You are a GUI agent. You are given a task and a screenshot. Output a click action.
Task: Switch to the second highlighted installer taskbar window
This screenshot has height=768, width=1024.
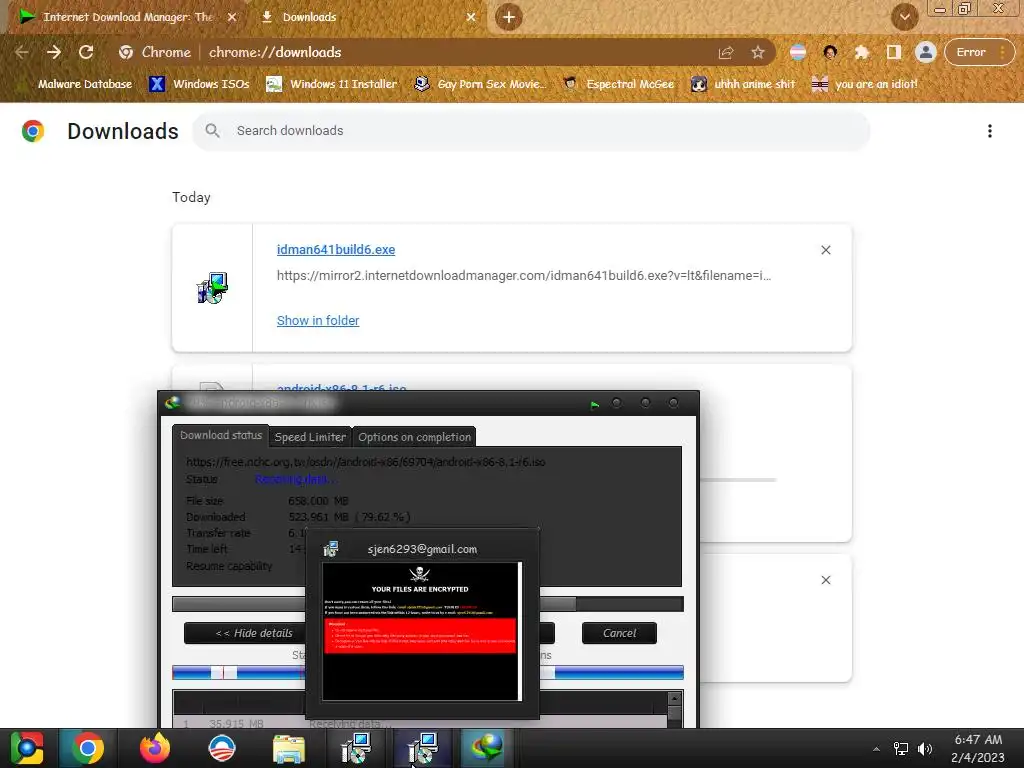(422, 748)
